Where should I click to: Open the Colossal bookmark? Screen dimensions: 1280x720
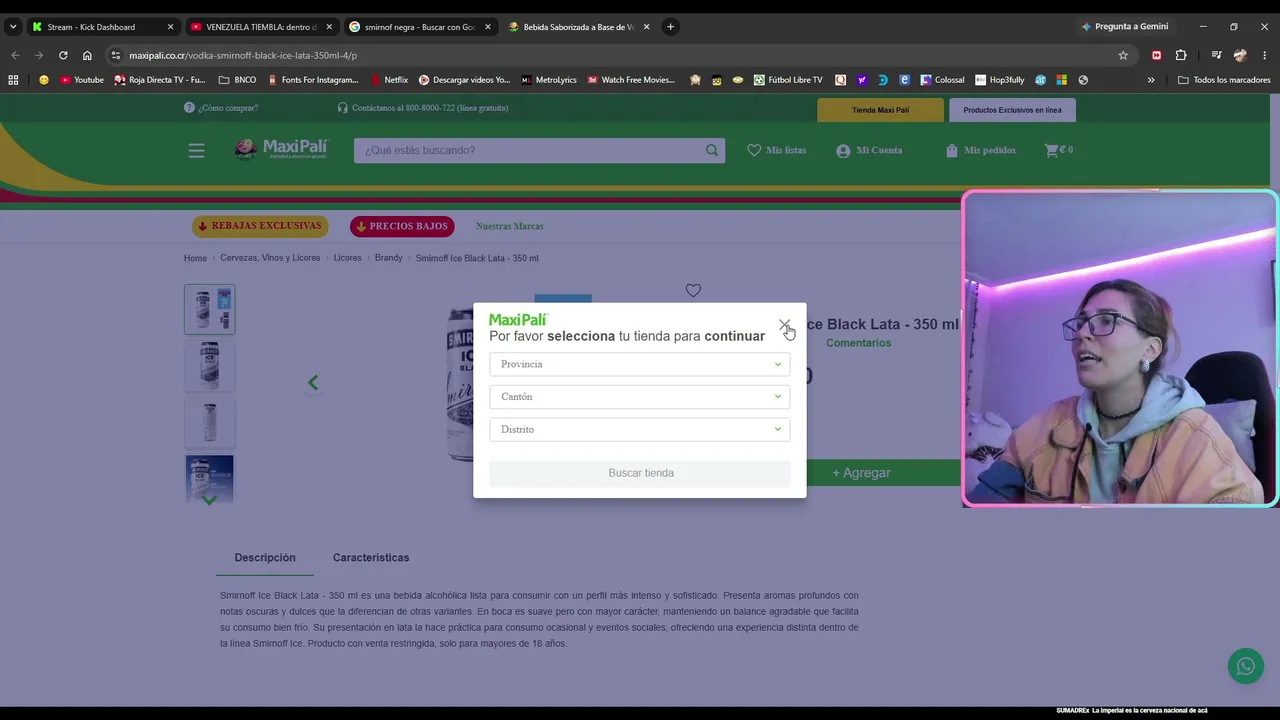[x=942, y=80]
